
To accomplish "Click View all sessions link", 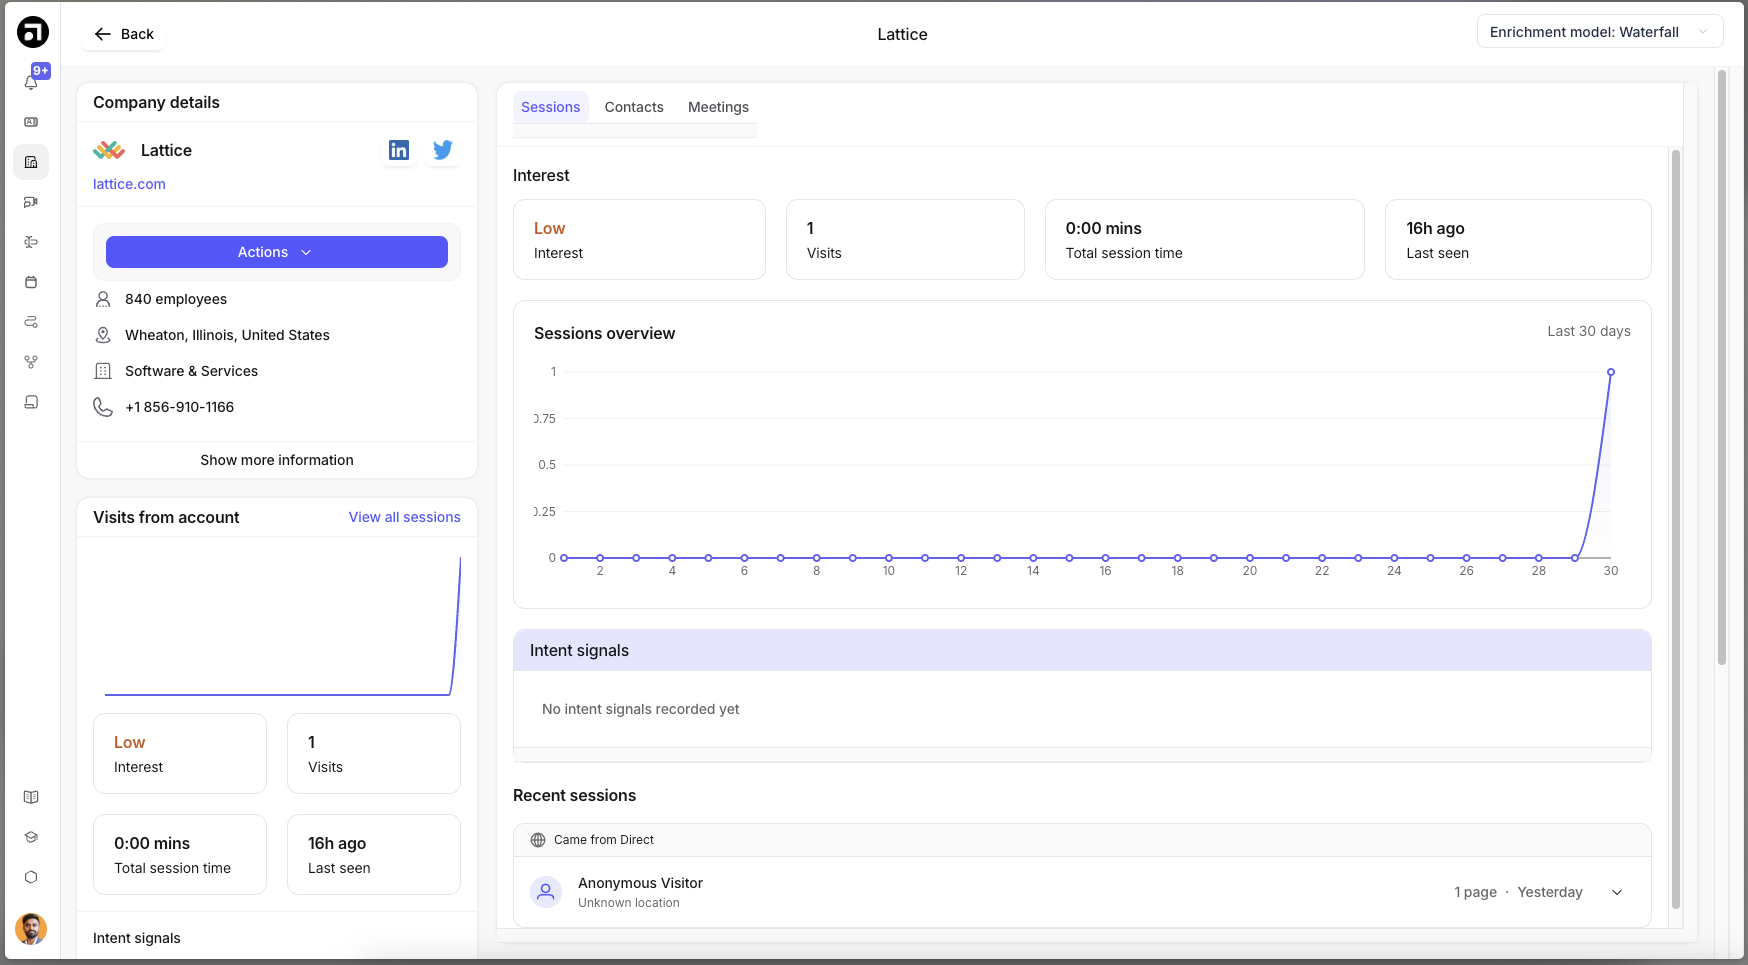I will 405,517.
